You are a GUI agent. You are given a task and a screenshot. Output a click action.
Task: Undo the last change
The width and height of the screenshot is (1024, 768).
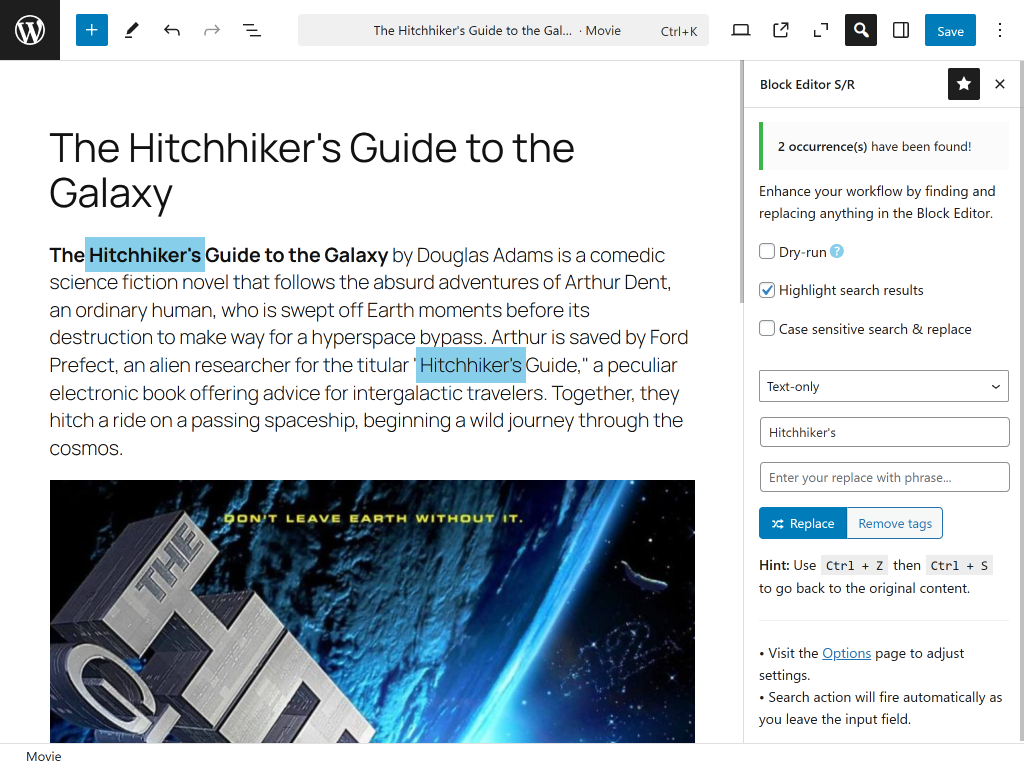coord(172,30)
